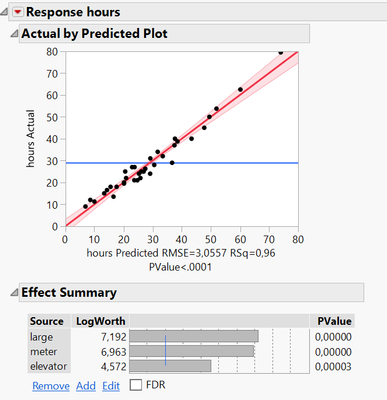
Task: Collapse the Effect Summary section
Action: [x=14, y=293]
